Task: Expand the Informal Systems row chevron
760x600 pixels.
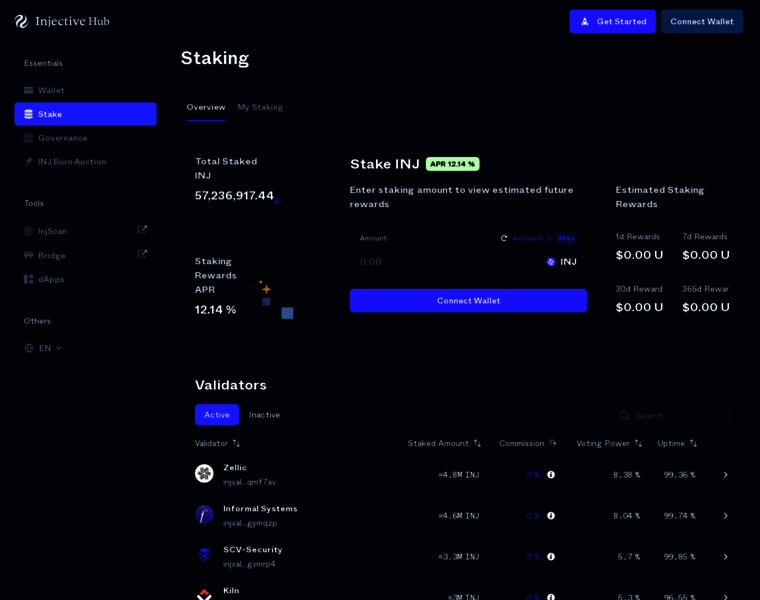Action: coord(726,516)
